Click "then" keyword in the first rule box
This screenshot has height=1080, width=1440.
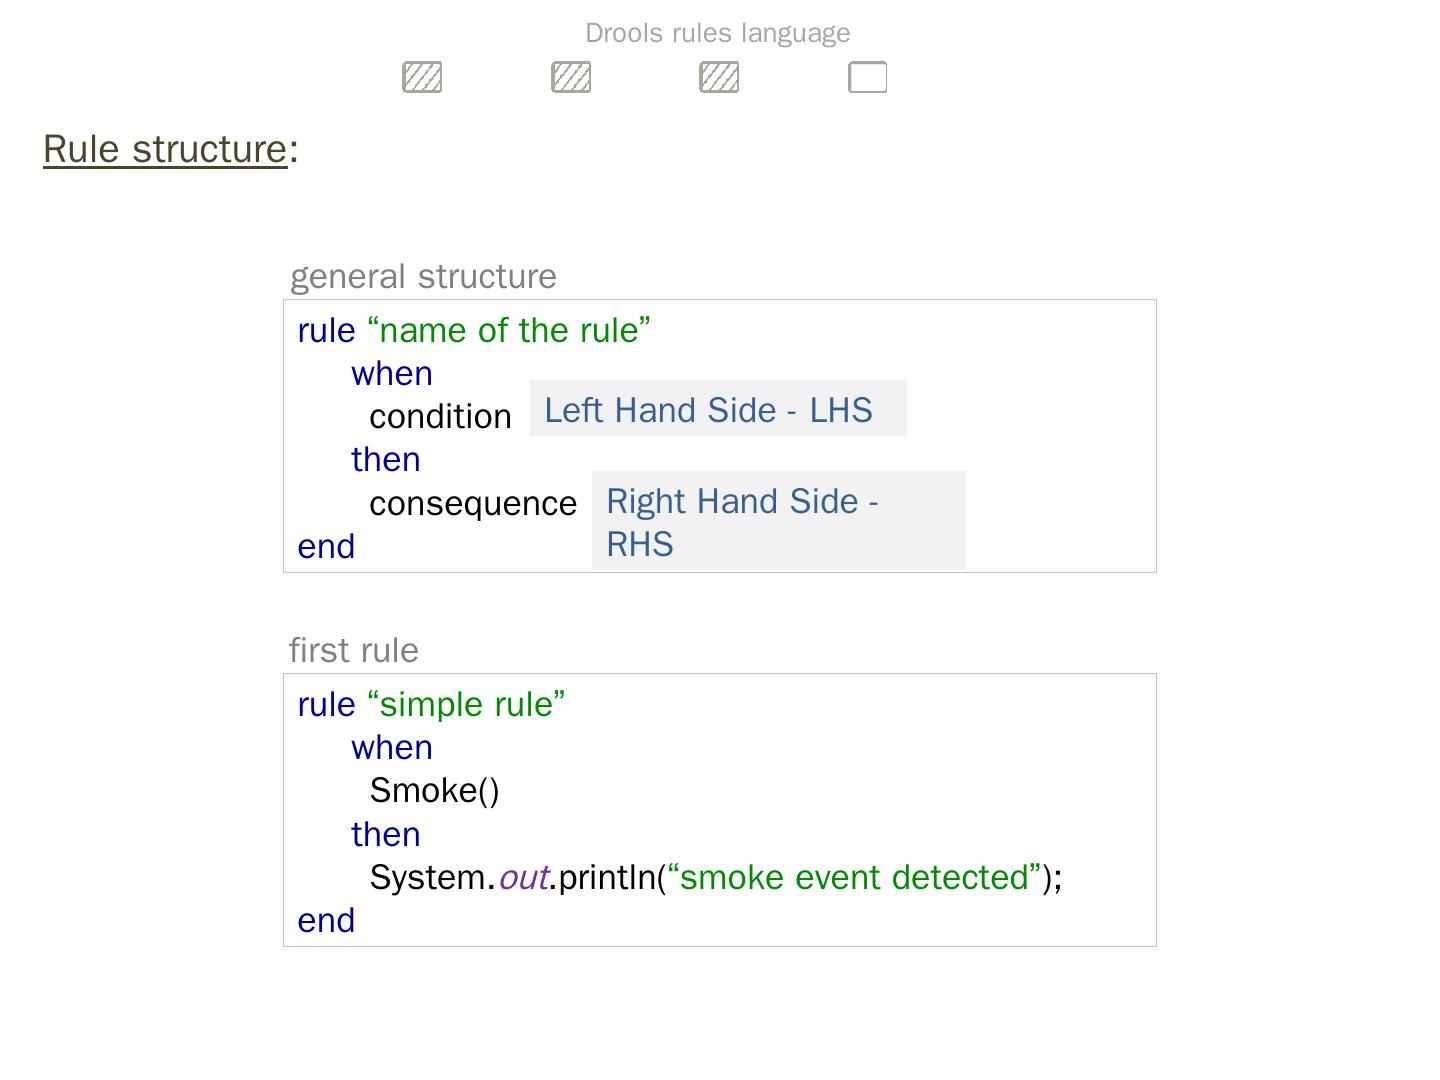[x=386, y=834]
